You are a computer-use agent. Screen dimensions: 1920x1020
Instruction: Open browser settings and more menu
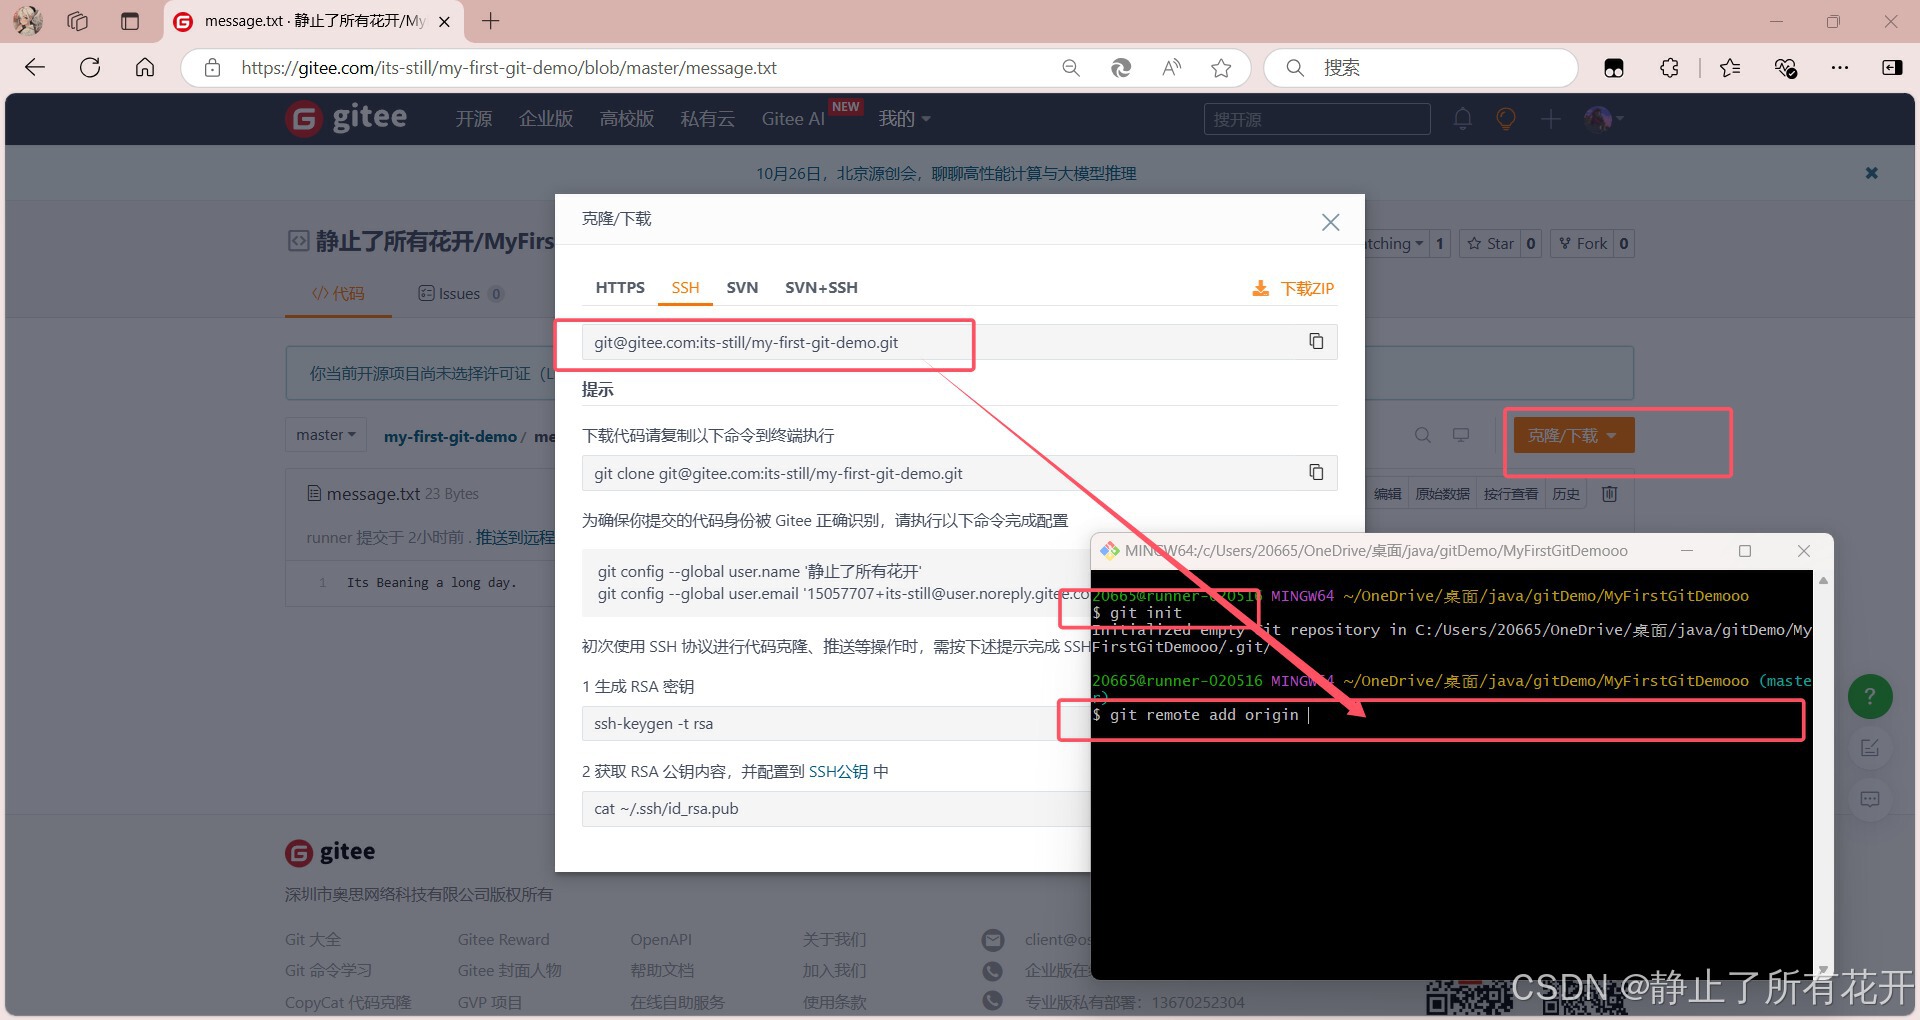(1840, 67)
